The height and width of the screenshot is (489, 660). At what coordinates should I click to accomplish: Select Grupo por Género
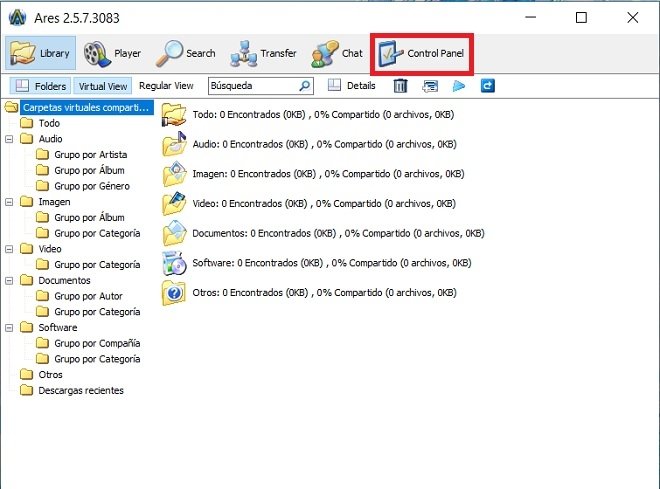pos(92,186)
